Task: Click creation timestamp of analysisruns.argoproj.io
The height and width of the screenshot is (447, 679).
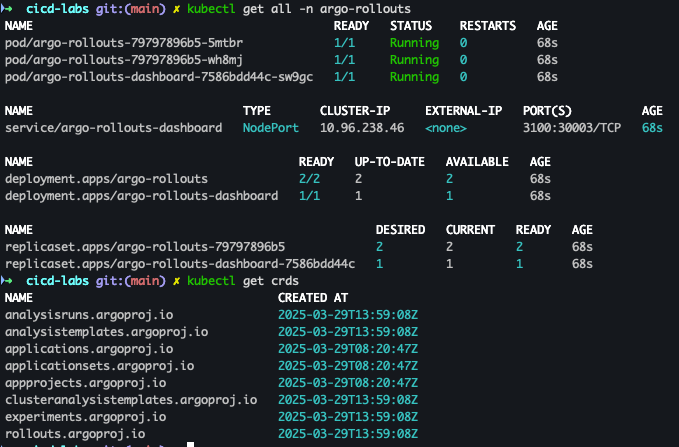Action: [348, 315]
